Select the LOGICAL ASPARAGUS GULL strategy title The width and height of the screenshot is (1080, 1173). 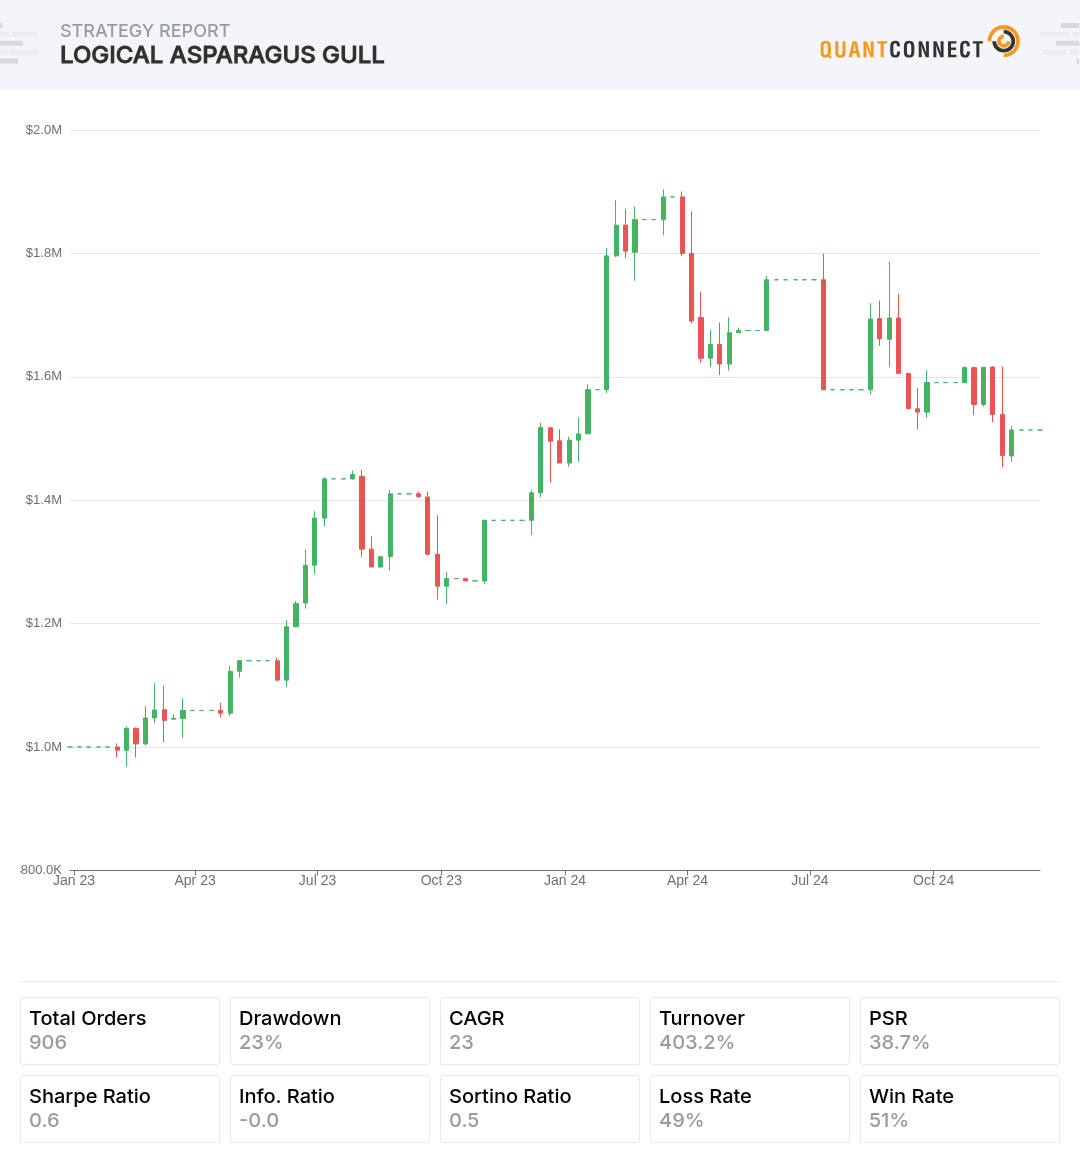[x=222, y=55]
